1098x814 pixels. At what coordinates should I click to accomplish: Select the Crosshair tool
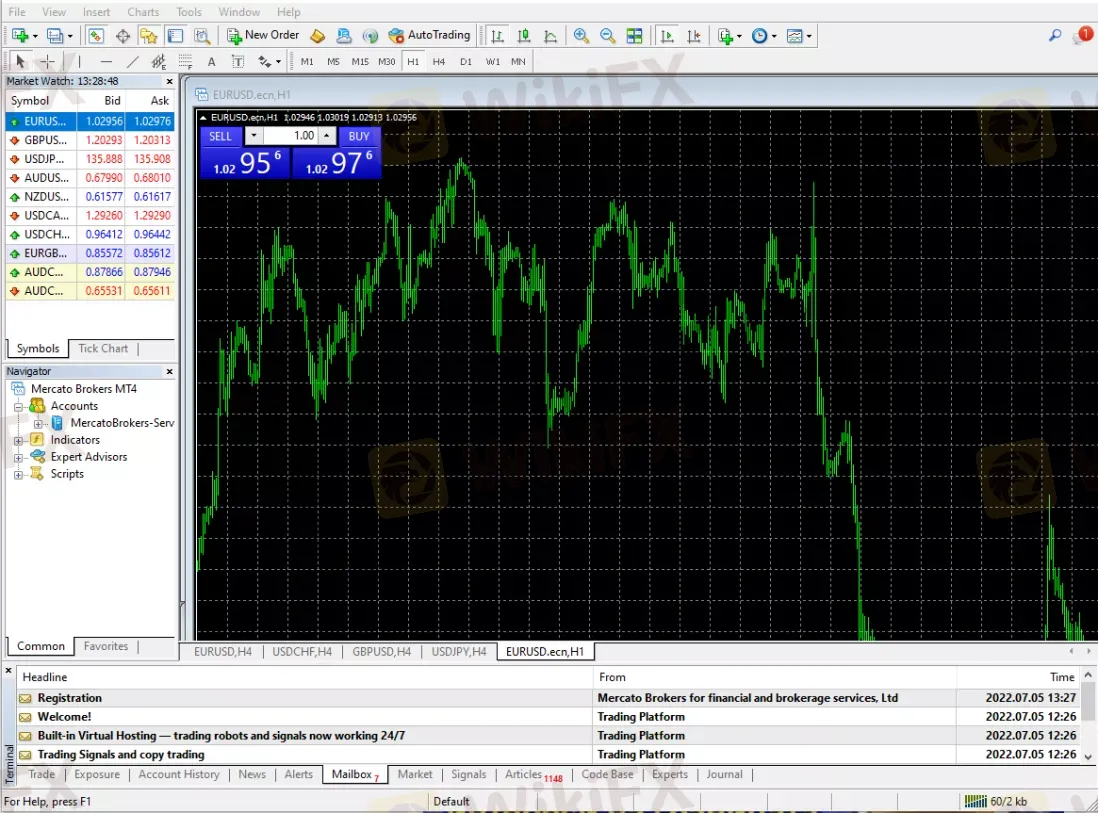tap(47, 61)
